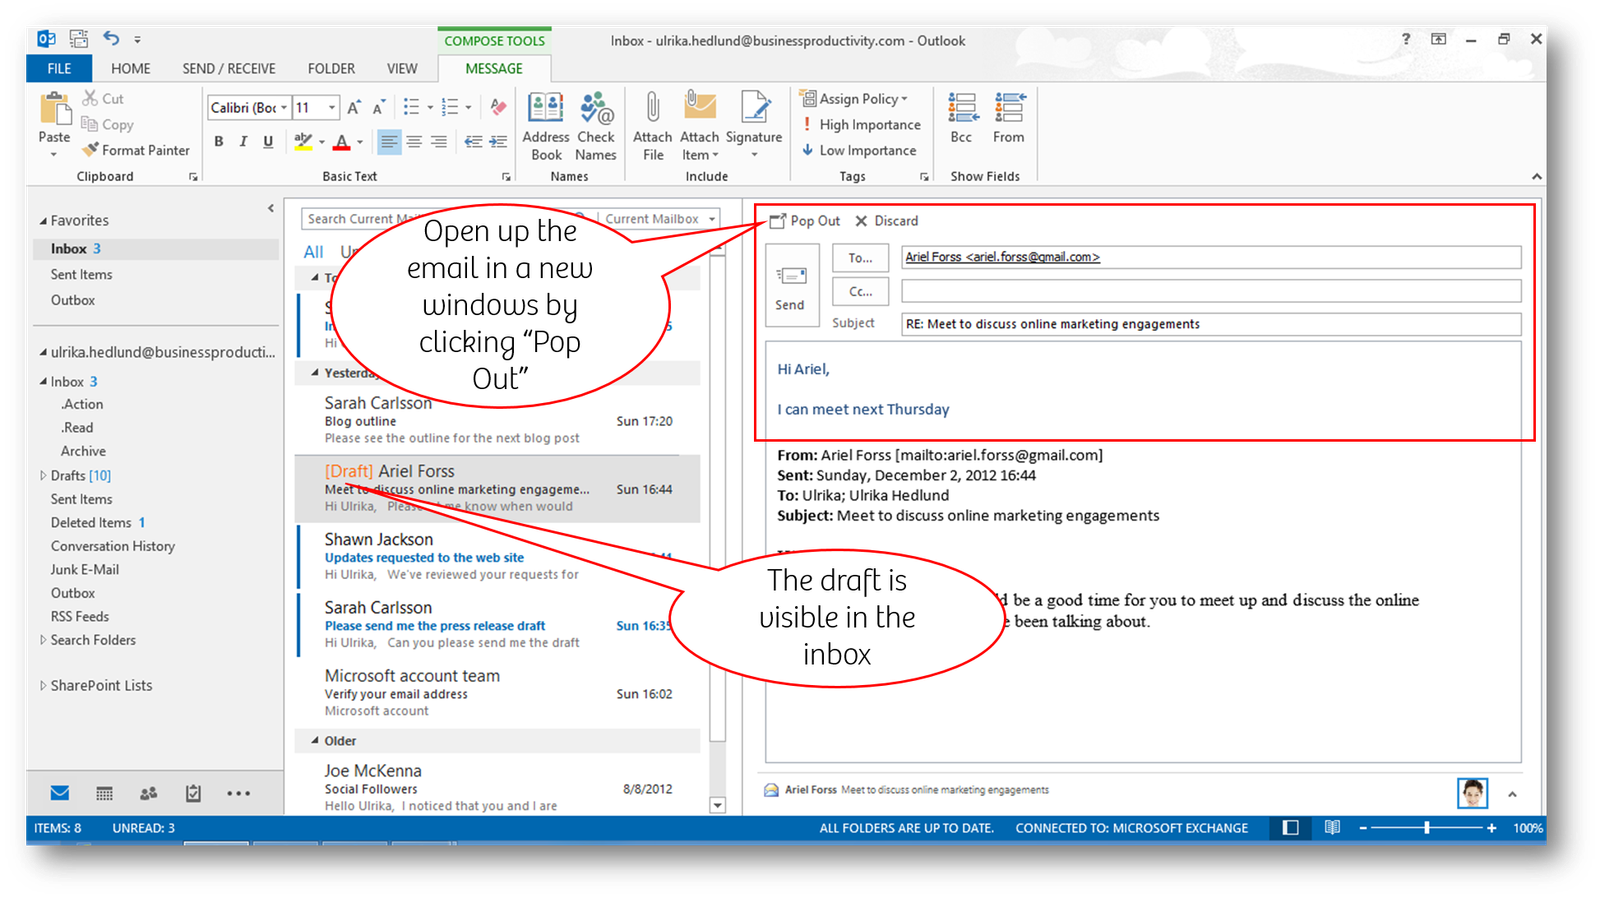The width and height of the screenshot is (1600, 899).
Task: Open the Shawn Jackson email in list
Action: pos(498,556)
